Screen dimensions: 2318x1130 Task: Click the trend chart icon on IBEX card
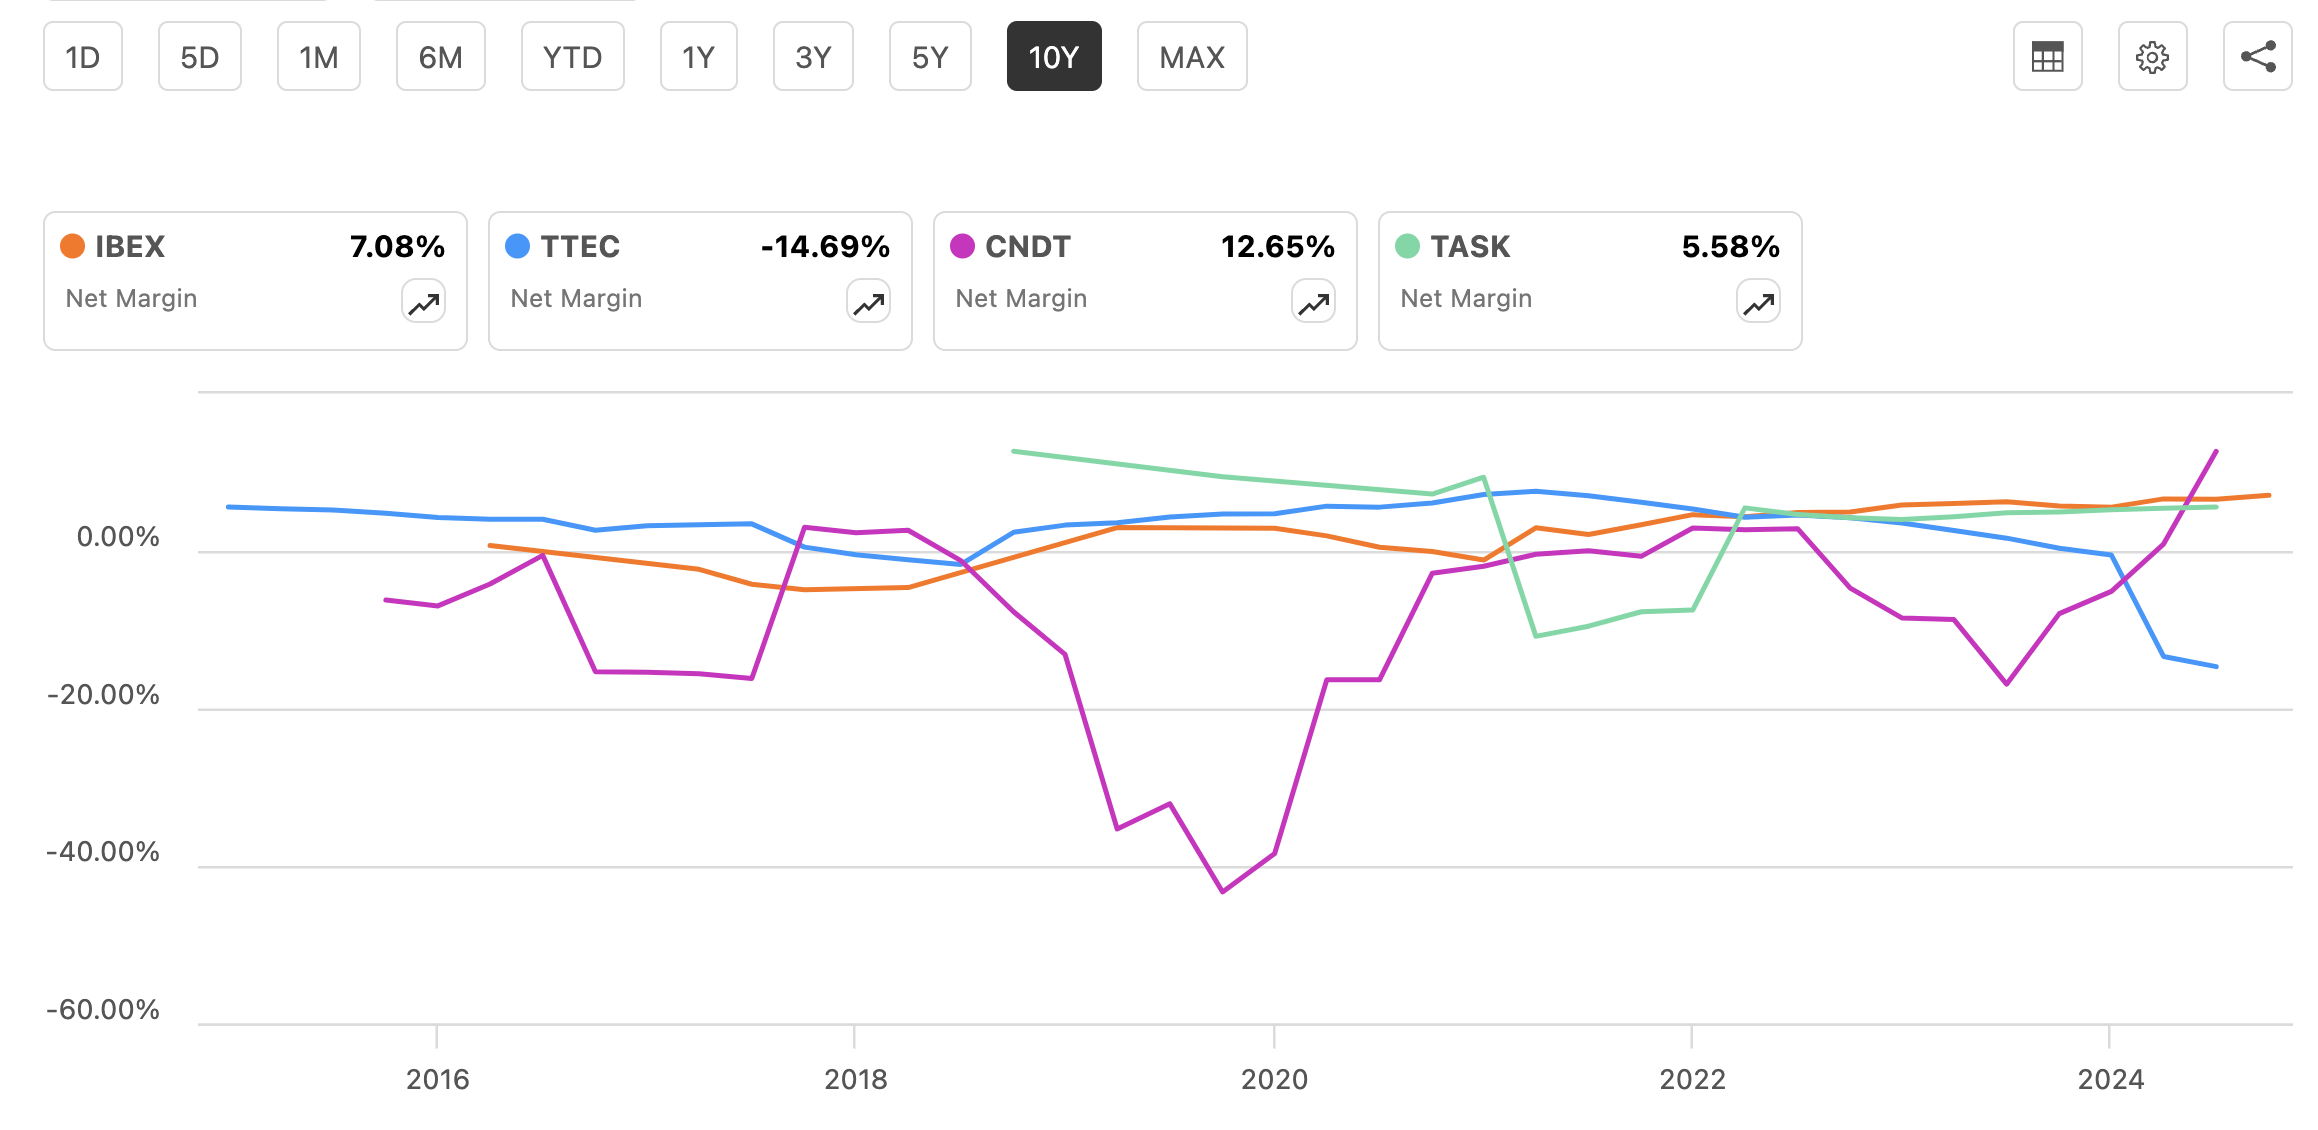[421, 301]
